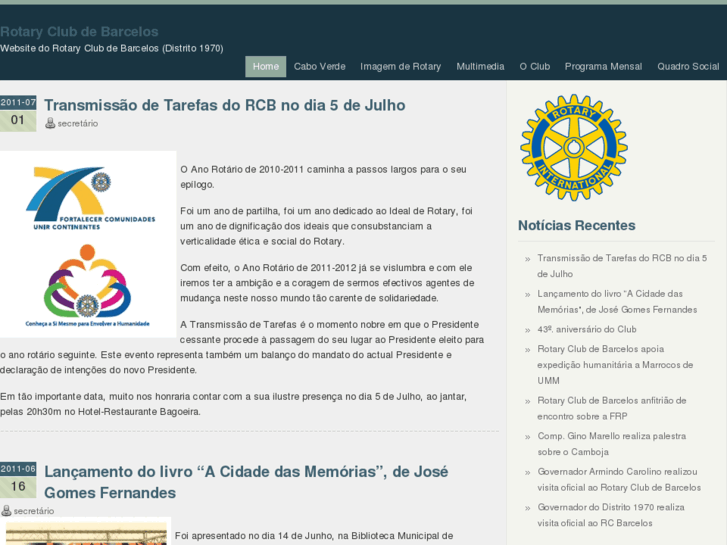Image resolution: width=727 pixels, height=545 pixels.
Task: Open the Multimedia menu item
Action: [480, 66]
